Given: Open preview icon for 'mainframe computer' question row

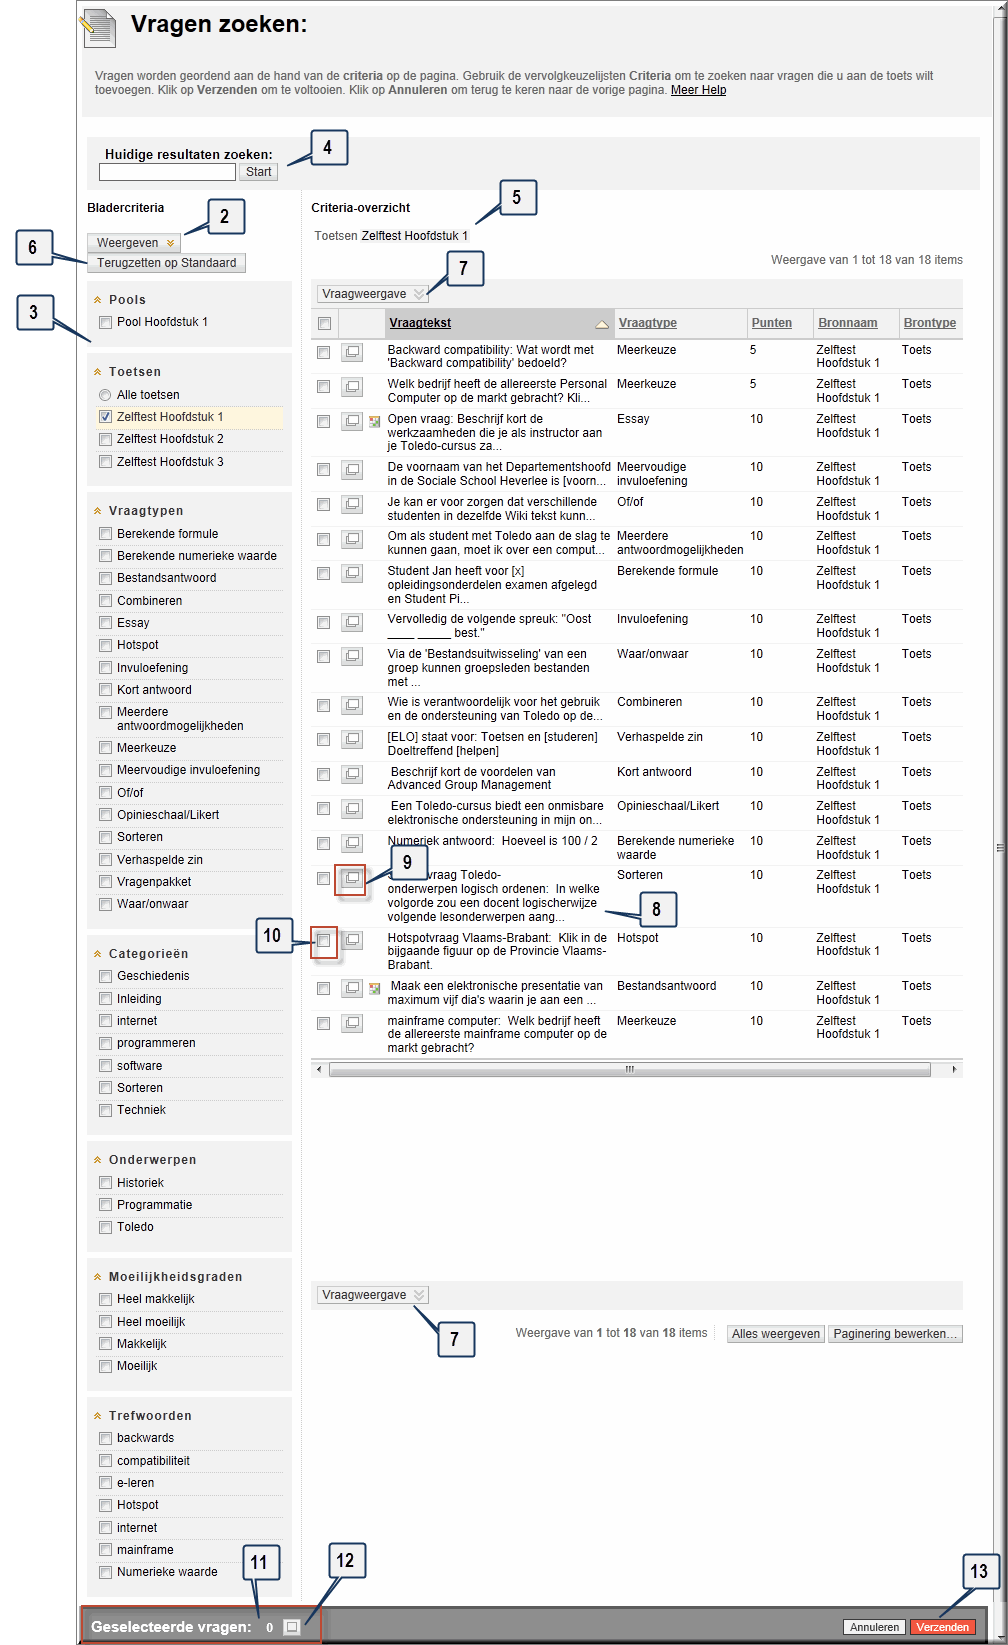Looking at the screenshot, I should [352, 1023].
